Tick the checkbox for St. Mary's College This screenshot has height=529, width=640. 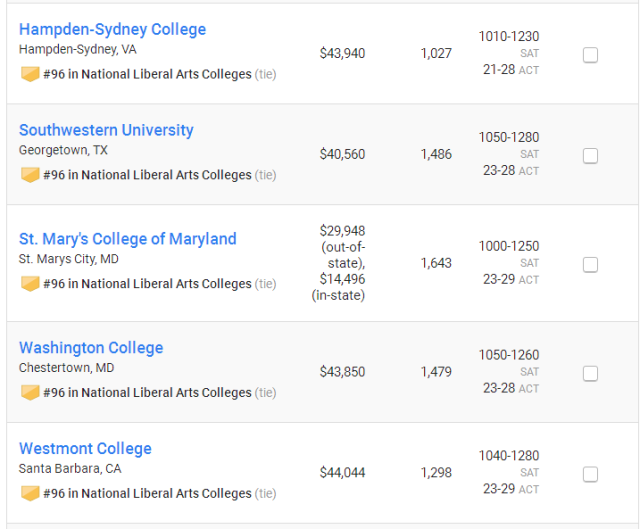tap(590, 264)
